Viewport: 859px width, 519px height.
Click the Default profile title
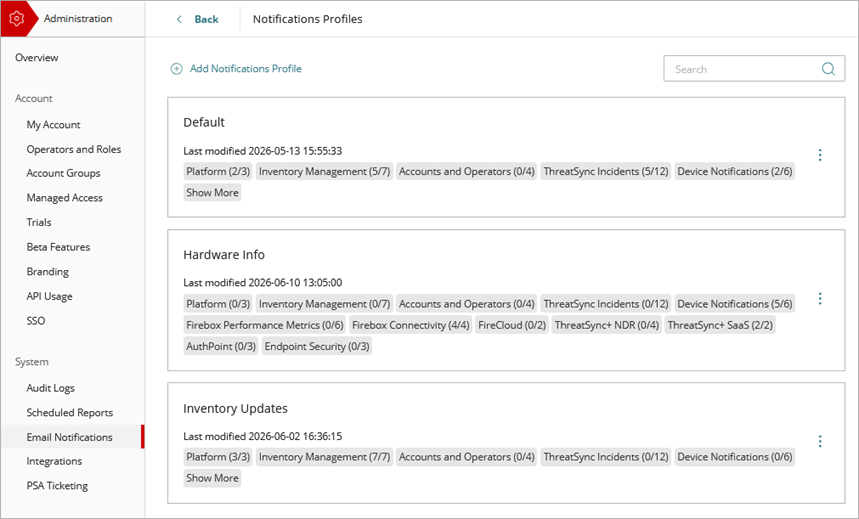click(204, 122)
